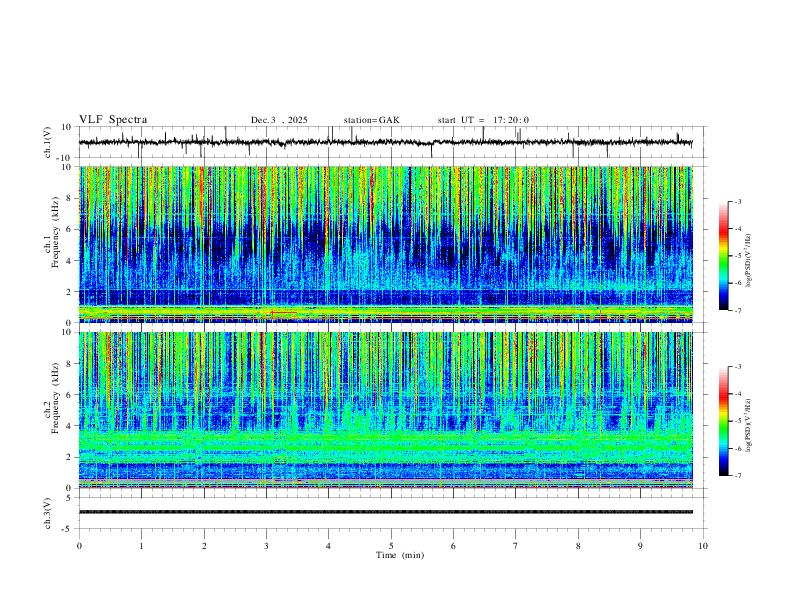Screen dimensions: 792x612
Task: Click time-axis tick label "0"
Action: (79, 546)
